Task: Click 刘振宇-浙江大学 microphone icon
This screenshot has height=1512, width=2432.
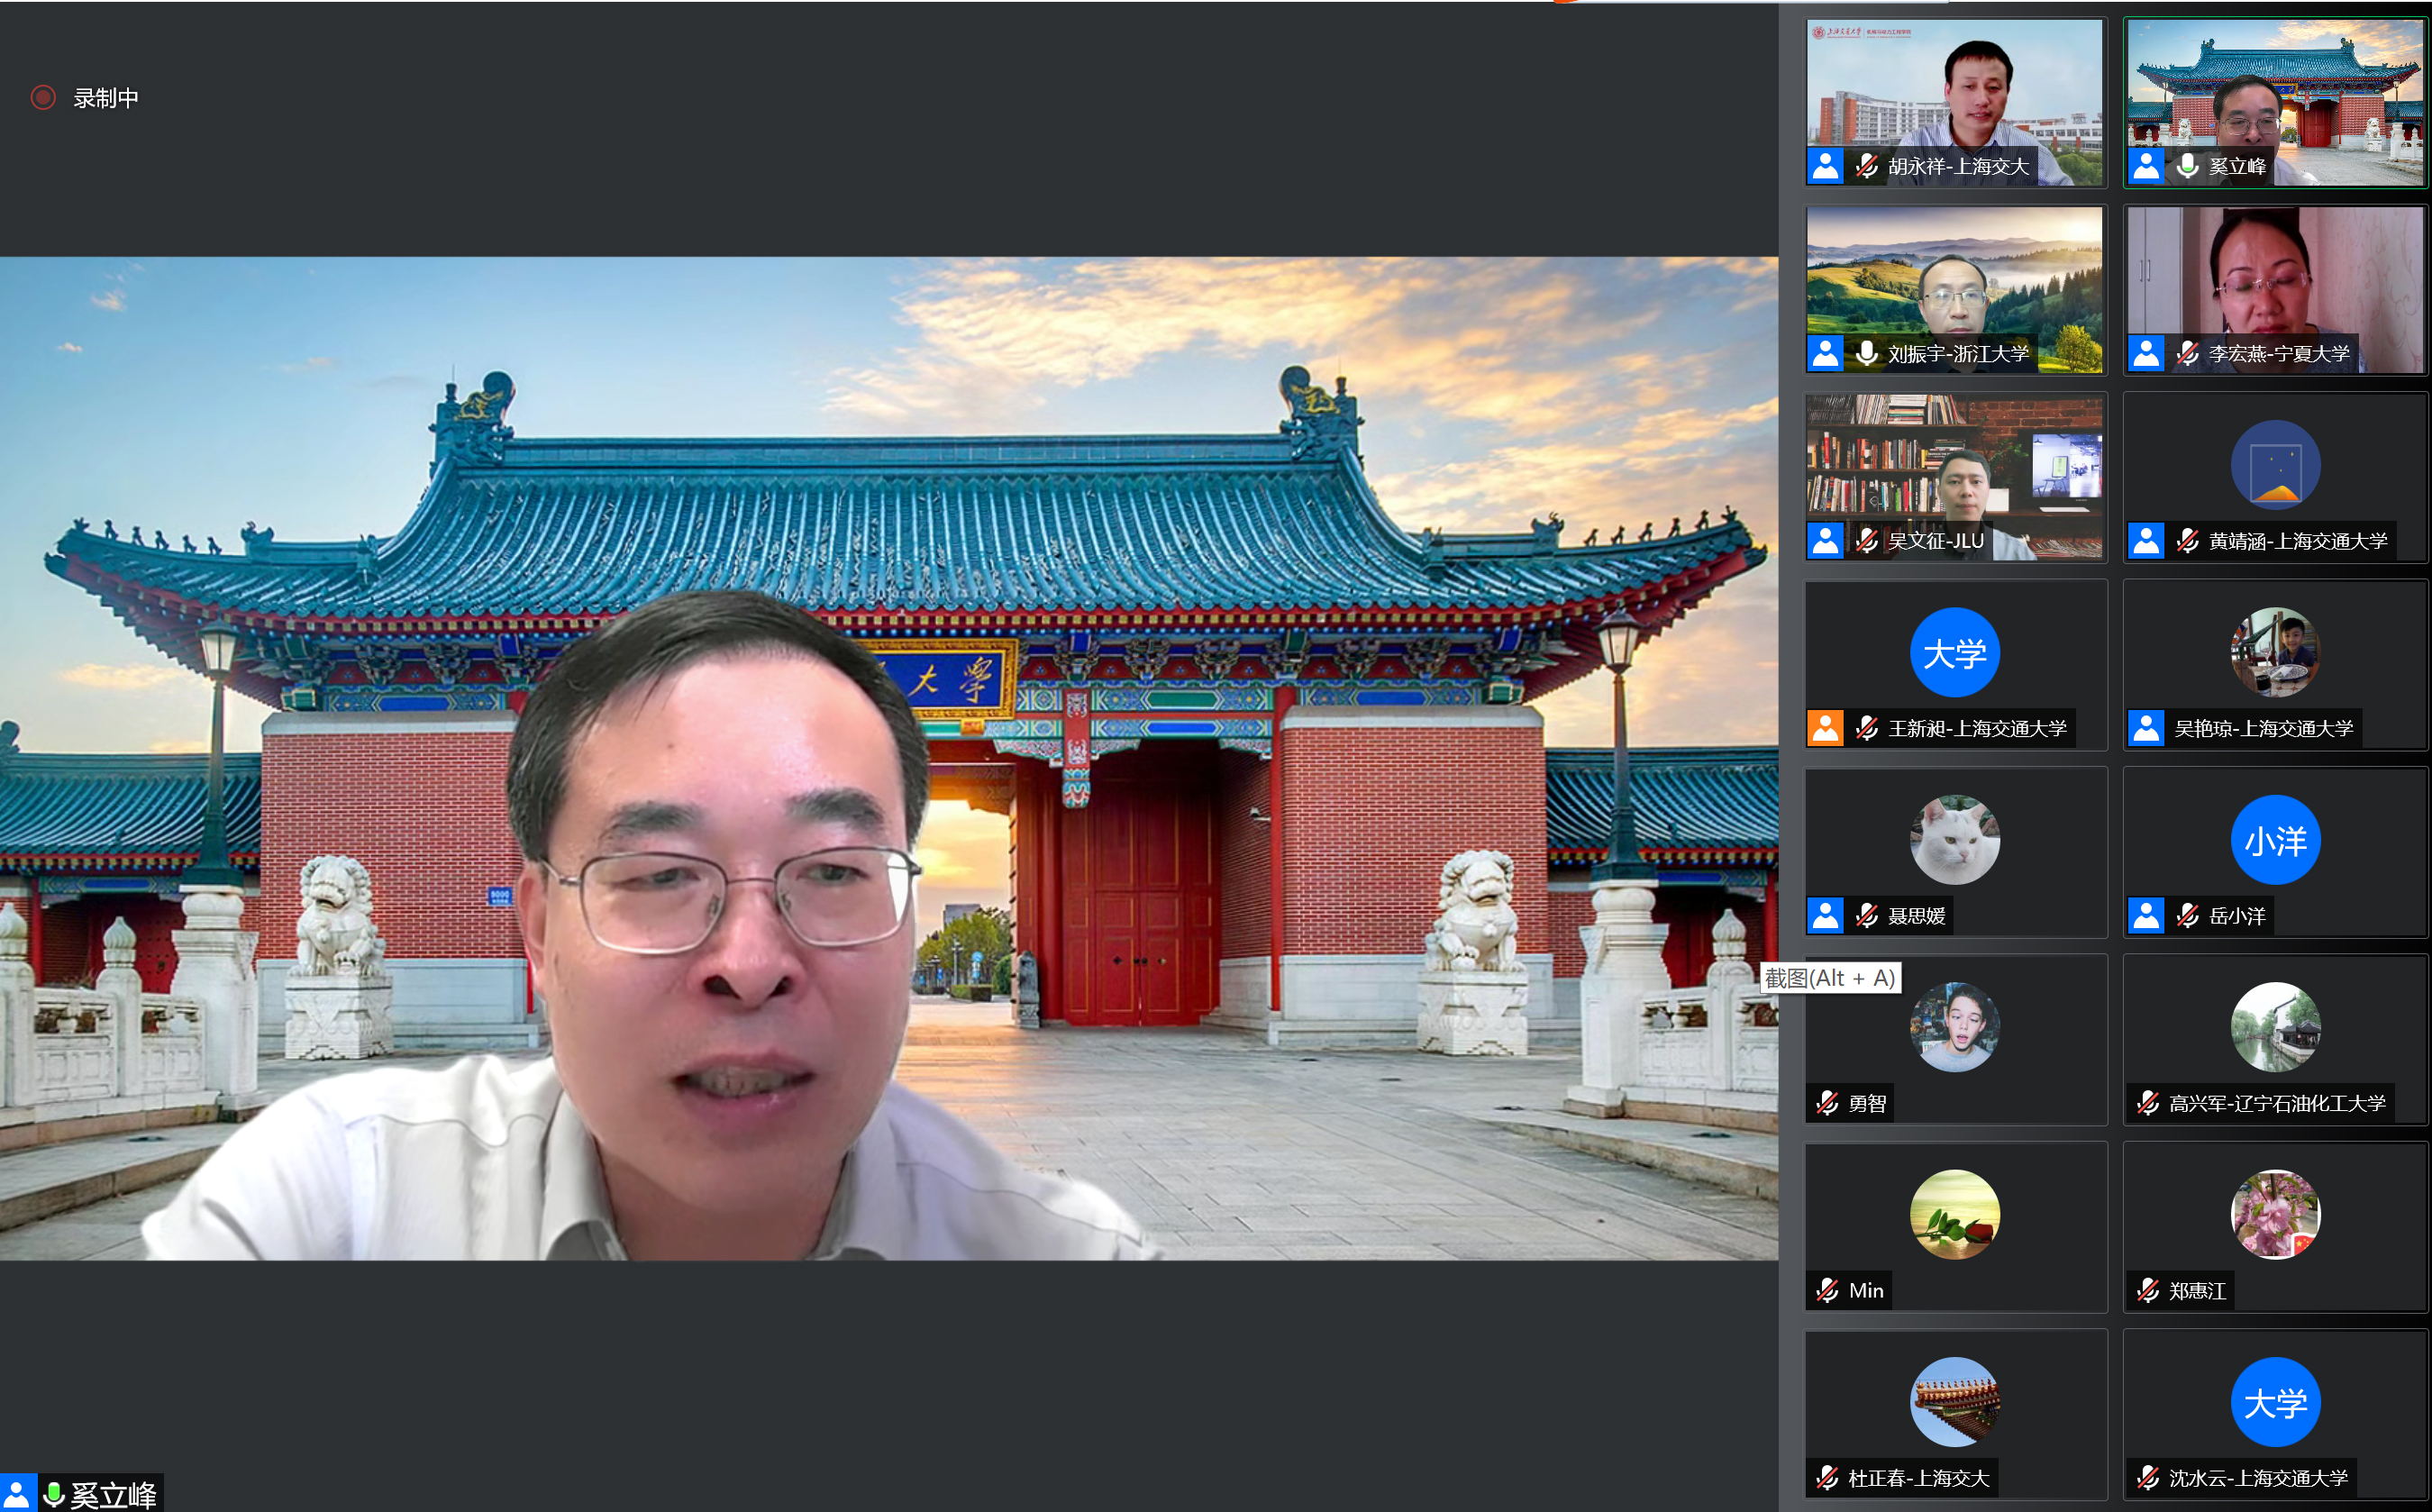Action: tap(1866, 353)
